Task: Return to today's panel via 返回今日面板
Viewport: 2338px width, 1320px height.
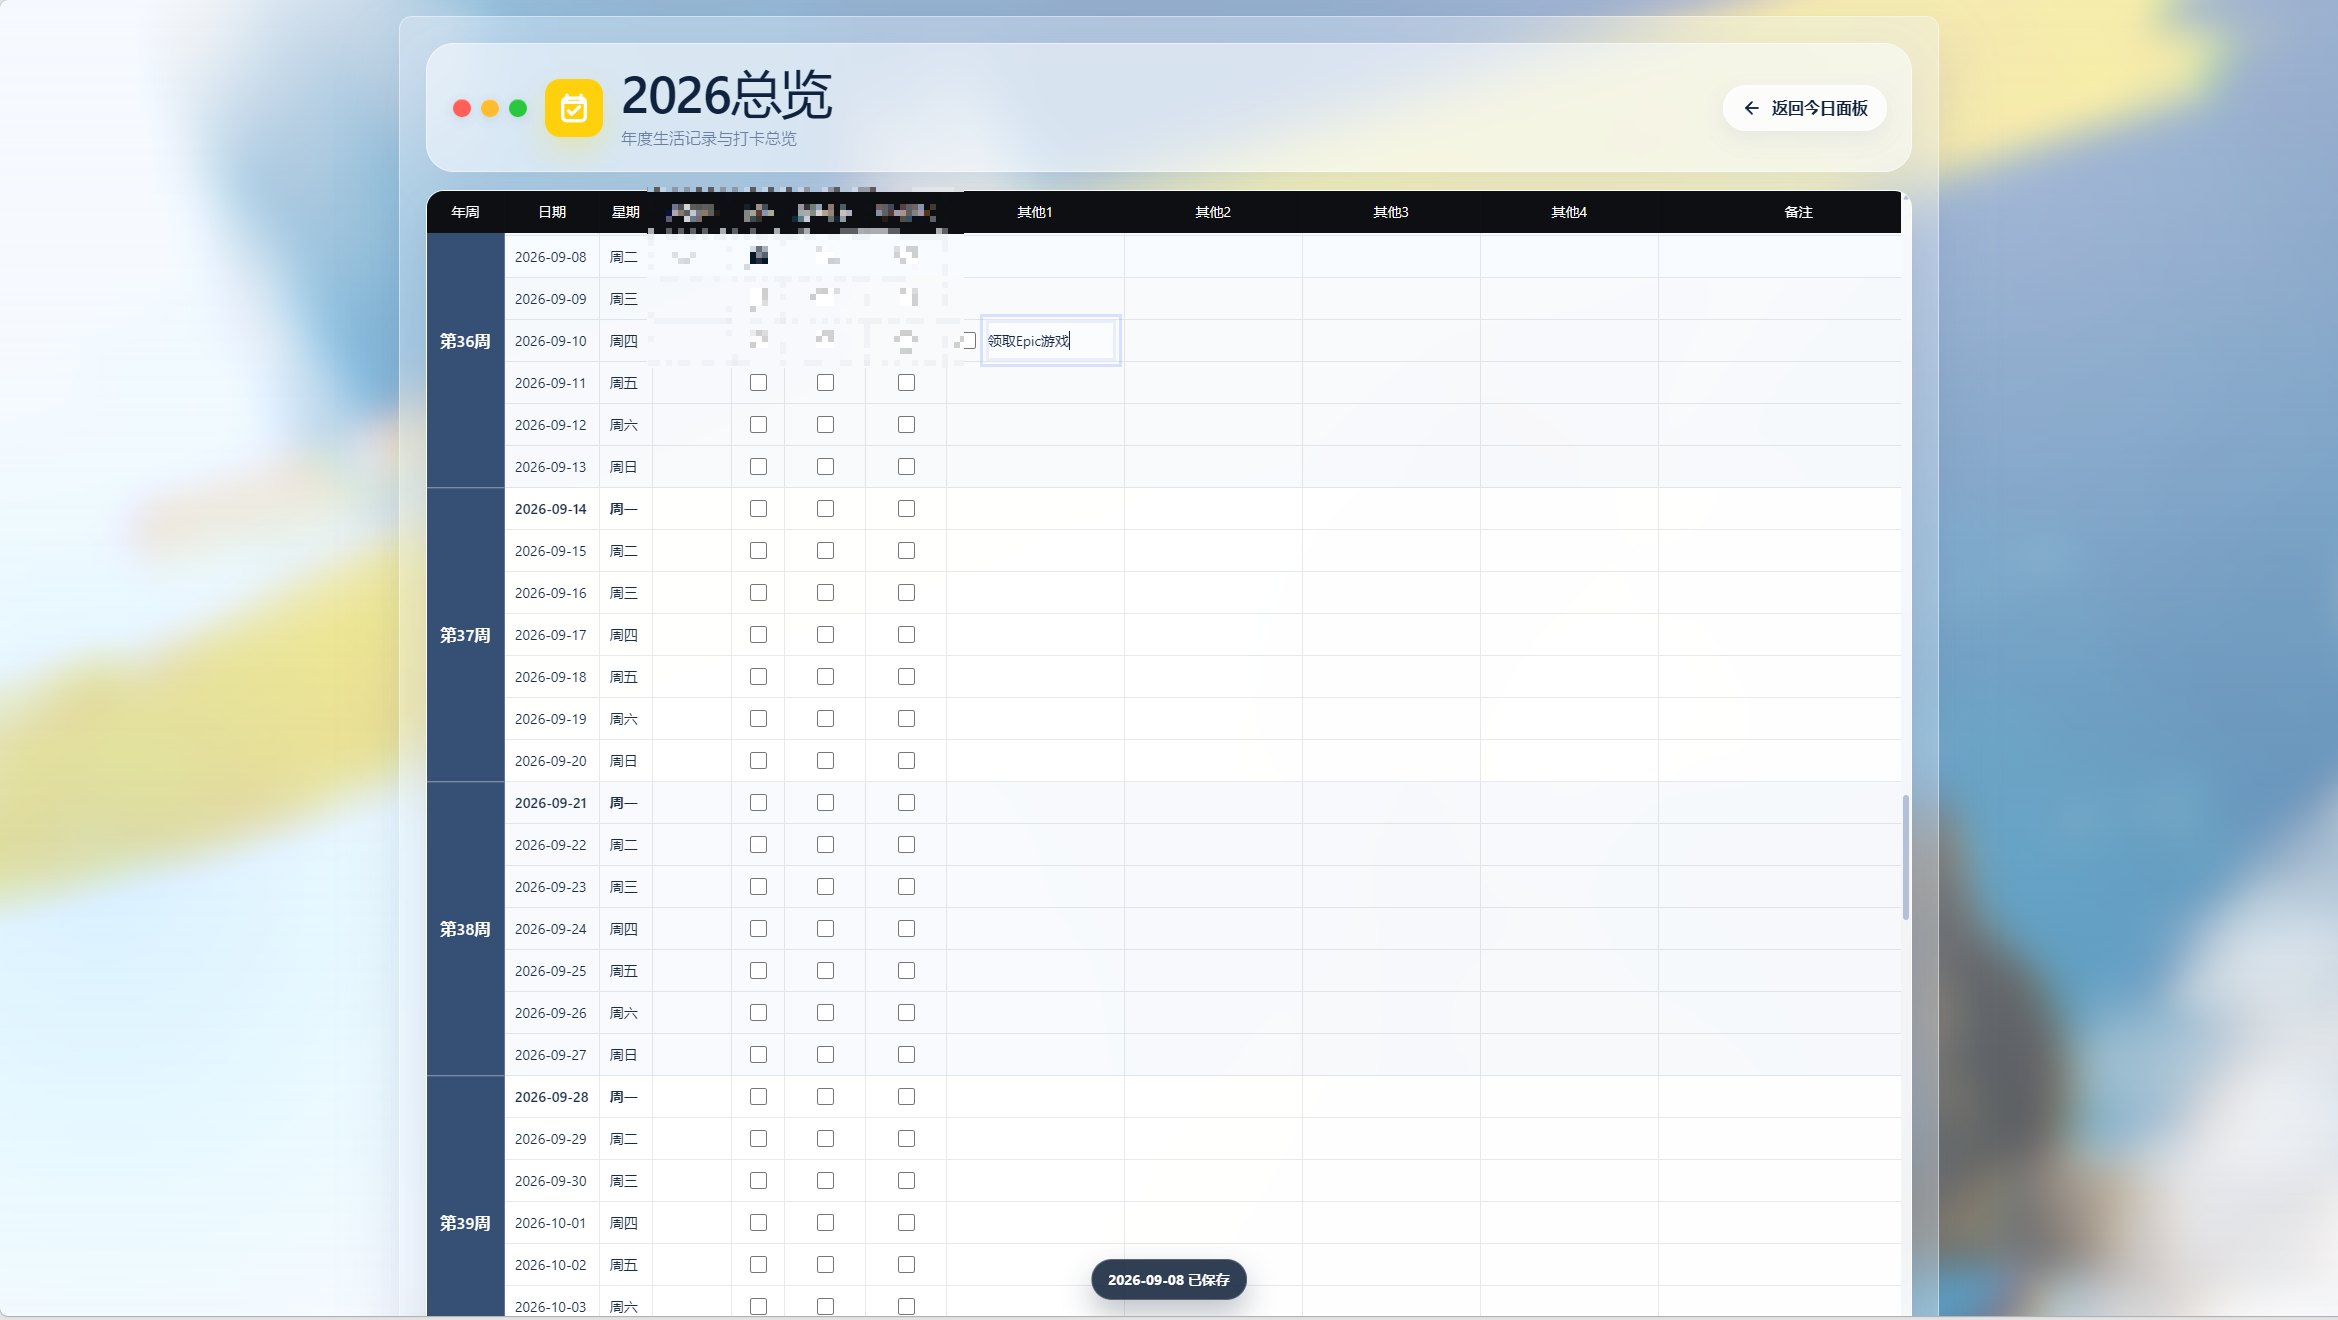Action: pos(1804,108)
